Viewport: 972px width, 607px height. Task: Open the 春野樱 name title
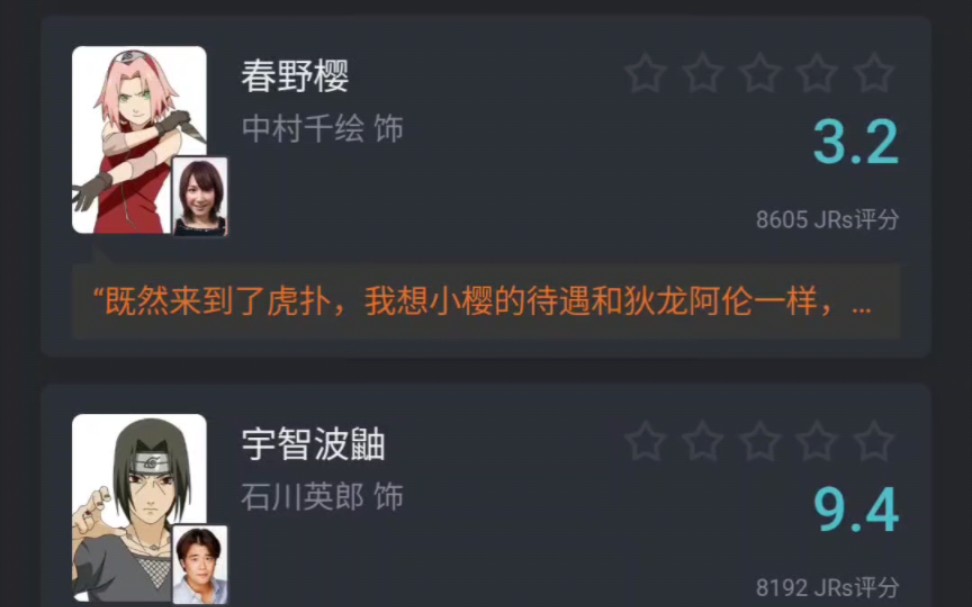pos(295,76)
